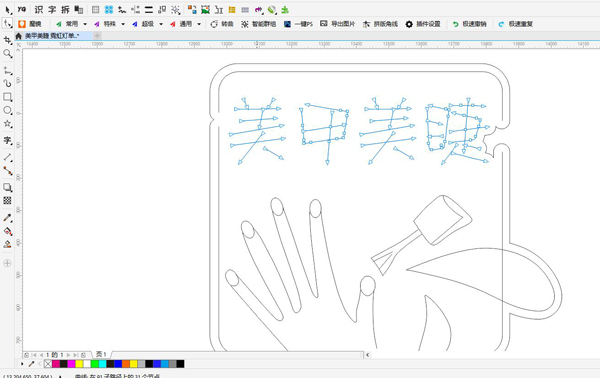Select the 美甲美睫 blue text curves

tap(359, 130)
